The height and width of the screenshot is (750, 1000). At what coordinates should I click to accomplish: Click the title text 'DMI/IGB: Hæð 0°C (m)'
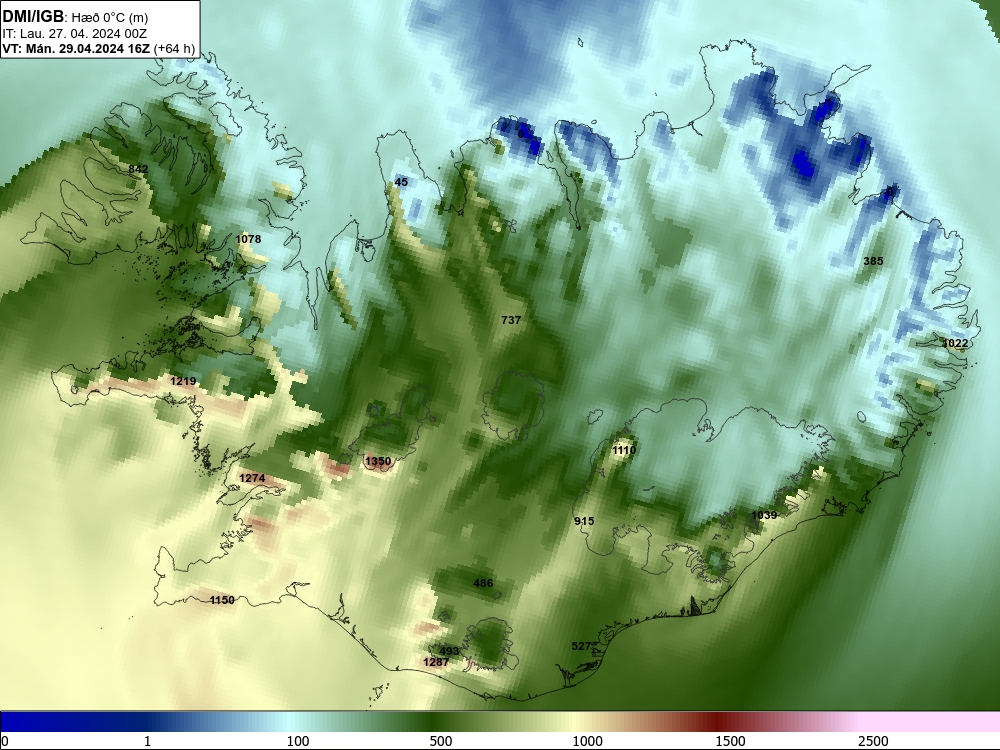pyautogui.click(x=75, y=17)
